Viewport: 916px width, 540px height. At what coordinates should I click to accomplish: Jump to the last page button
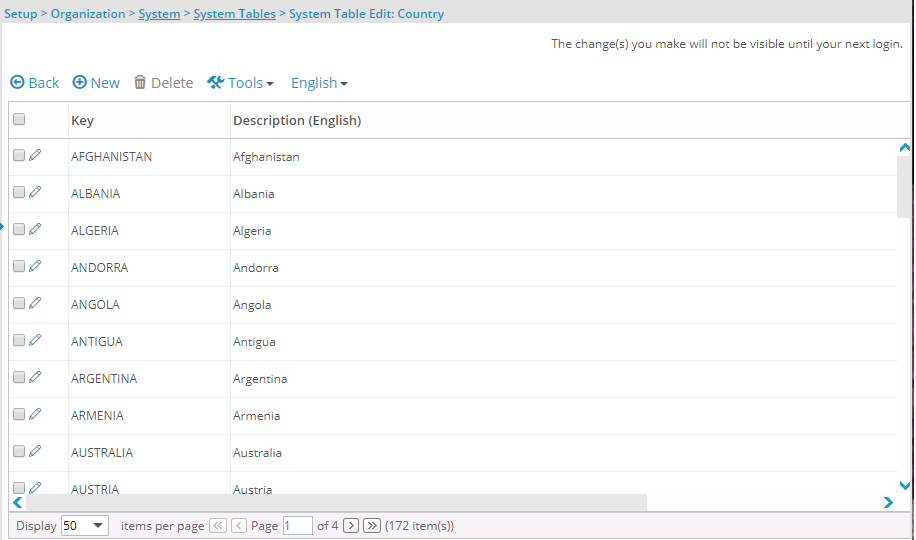pyautogui.click(x=372, y=525)
